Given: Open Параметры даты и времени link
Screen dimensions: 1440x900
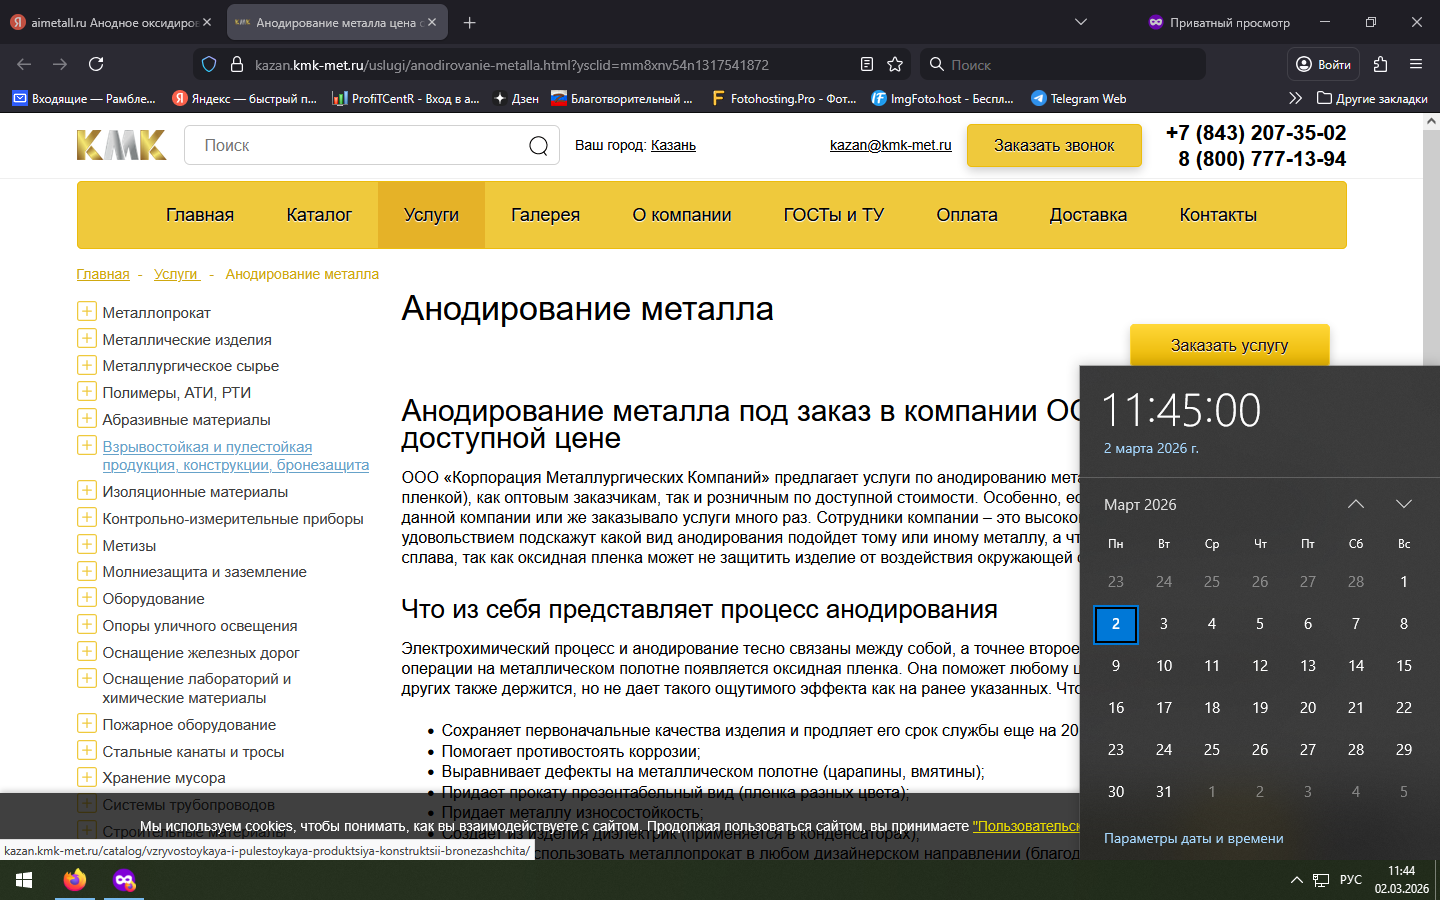Looking at the screenshot, I should click(1193, 838).
